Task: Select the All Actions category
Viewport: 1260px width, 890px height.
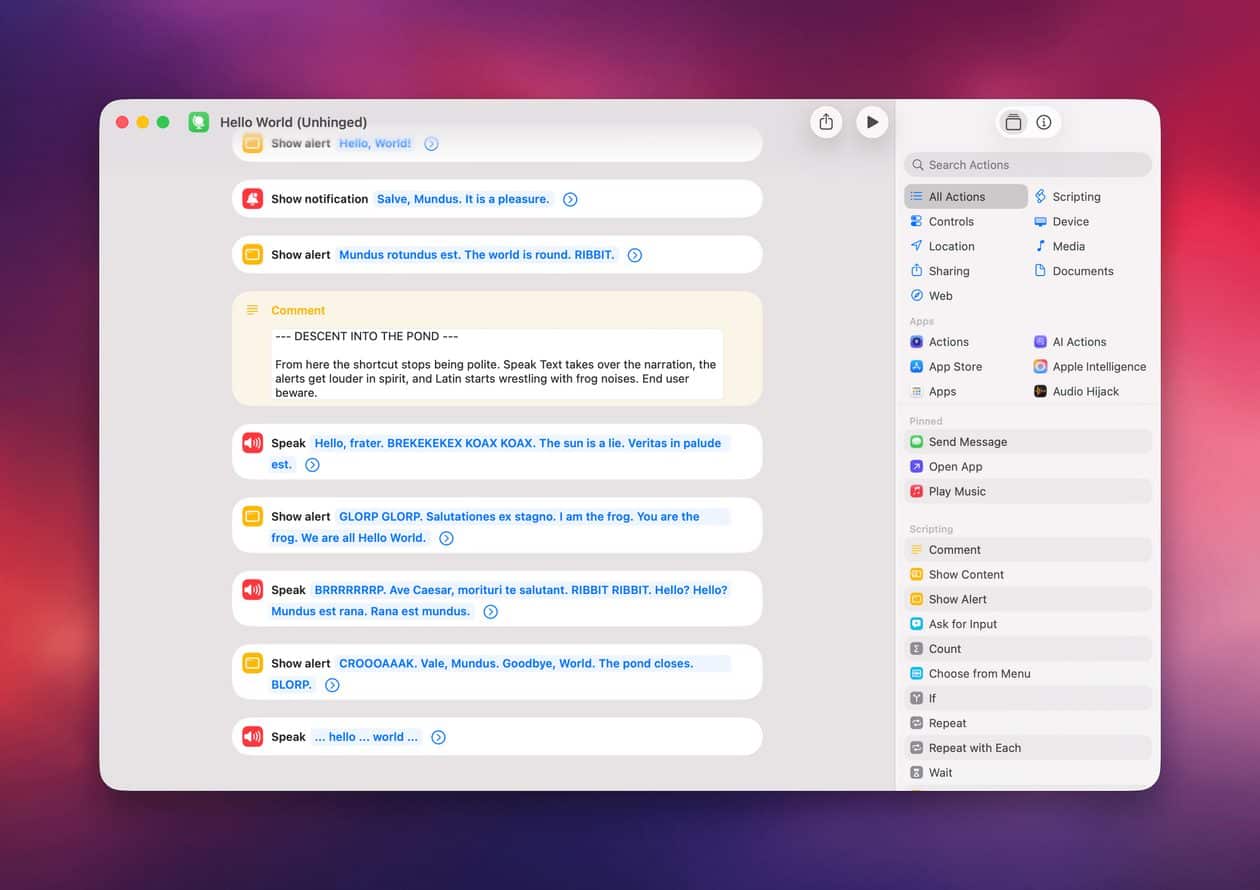Action: pos(966,197)
